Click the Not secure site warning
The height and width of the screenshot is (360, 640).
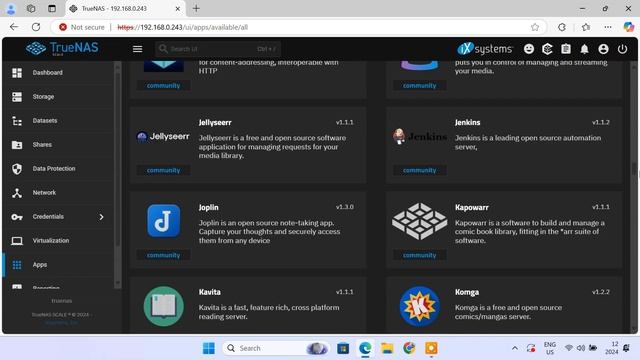(82, 27)
